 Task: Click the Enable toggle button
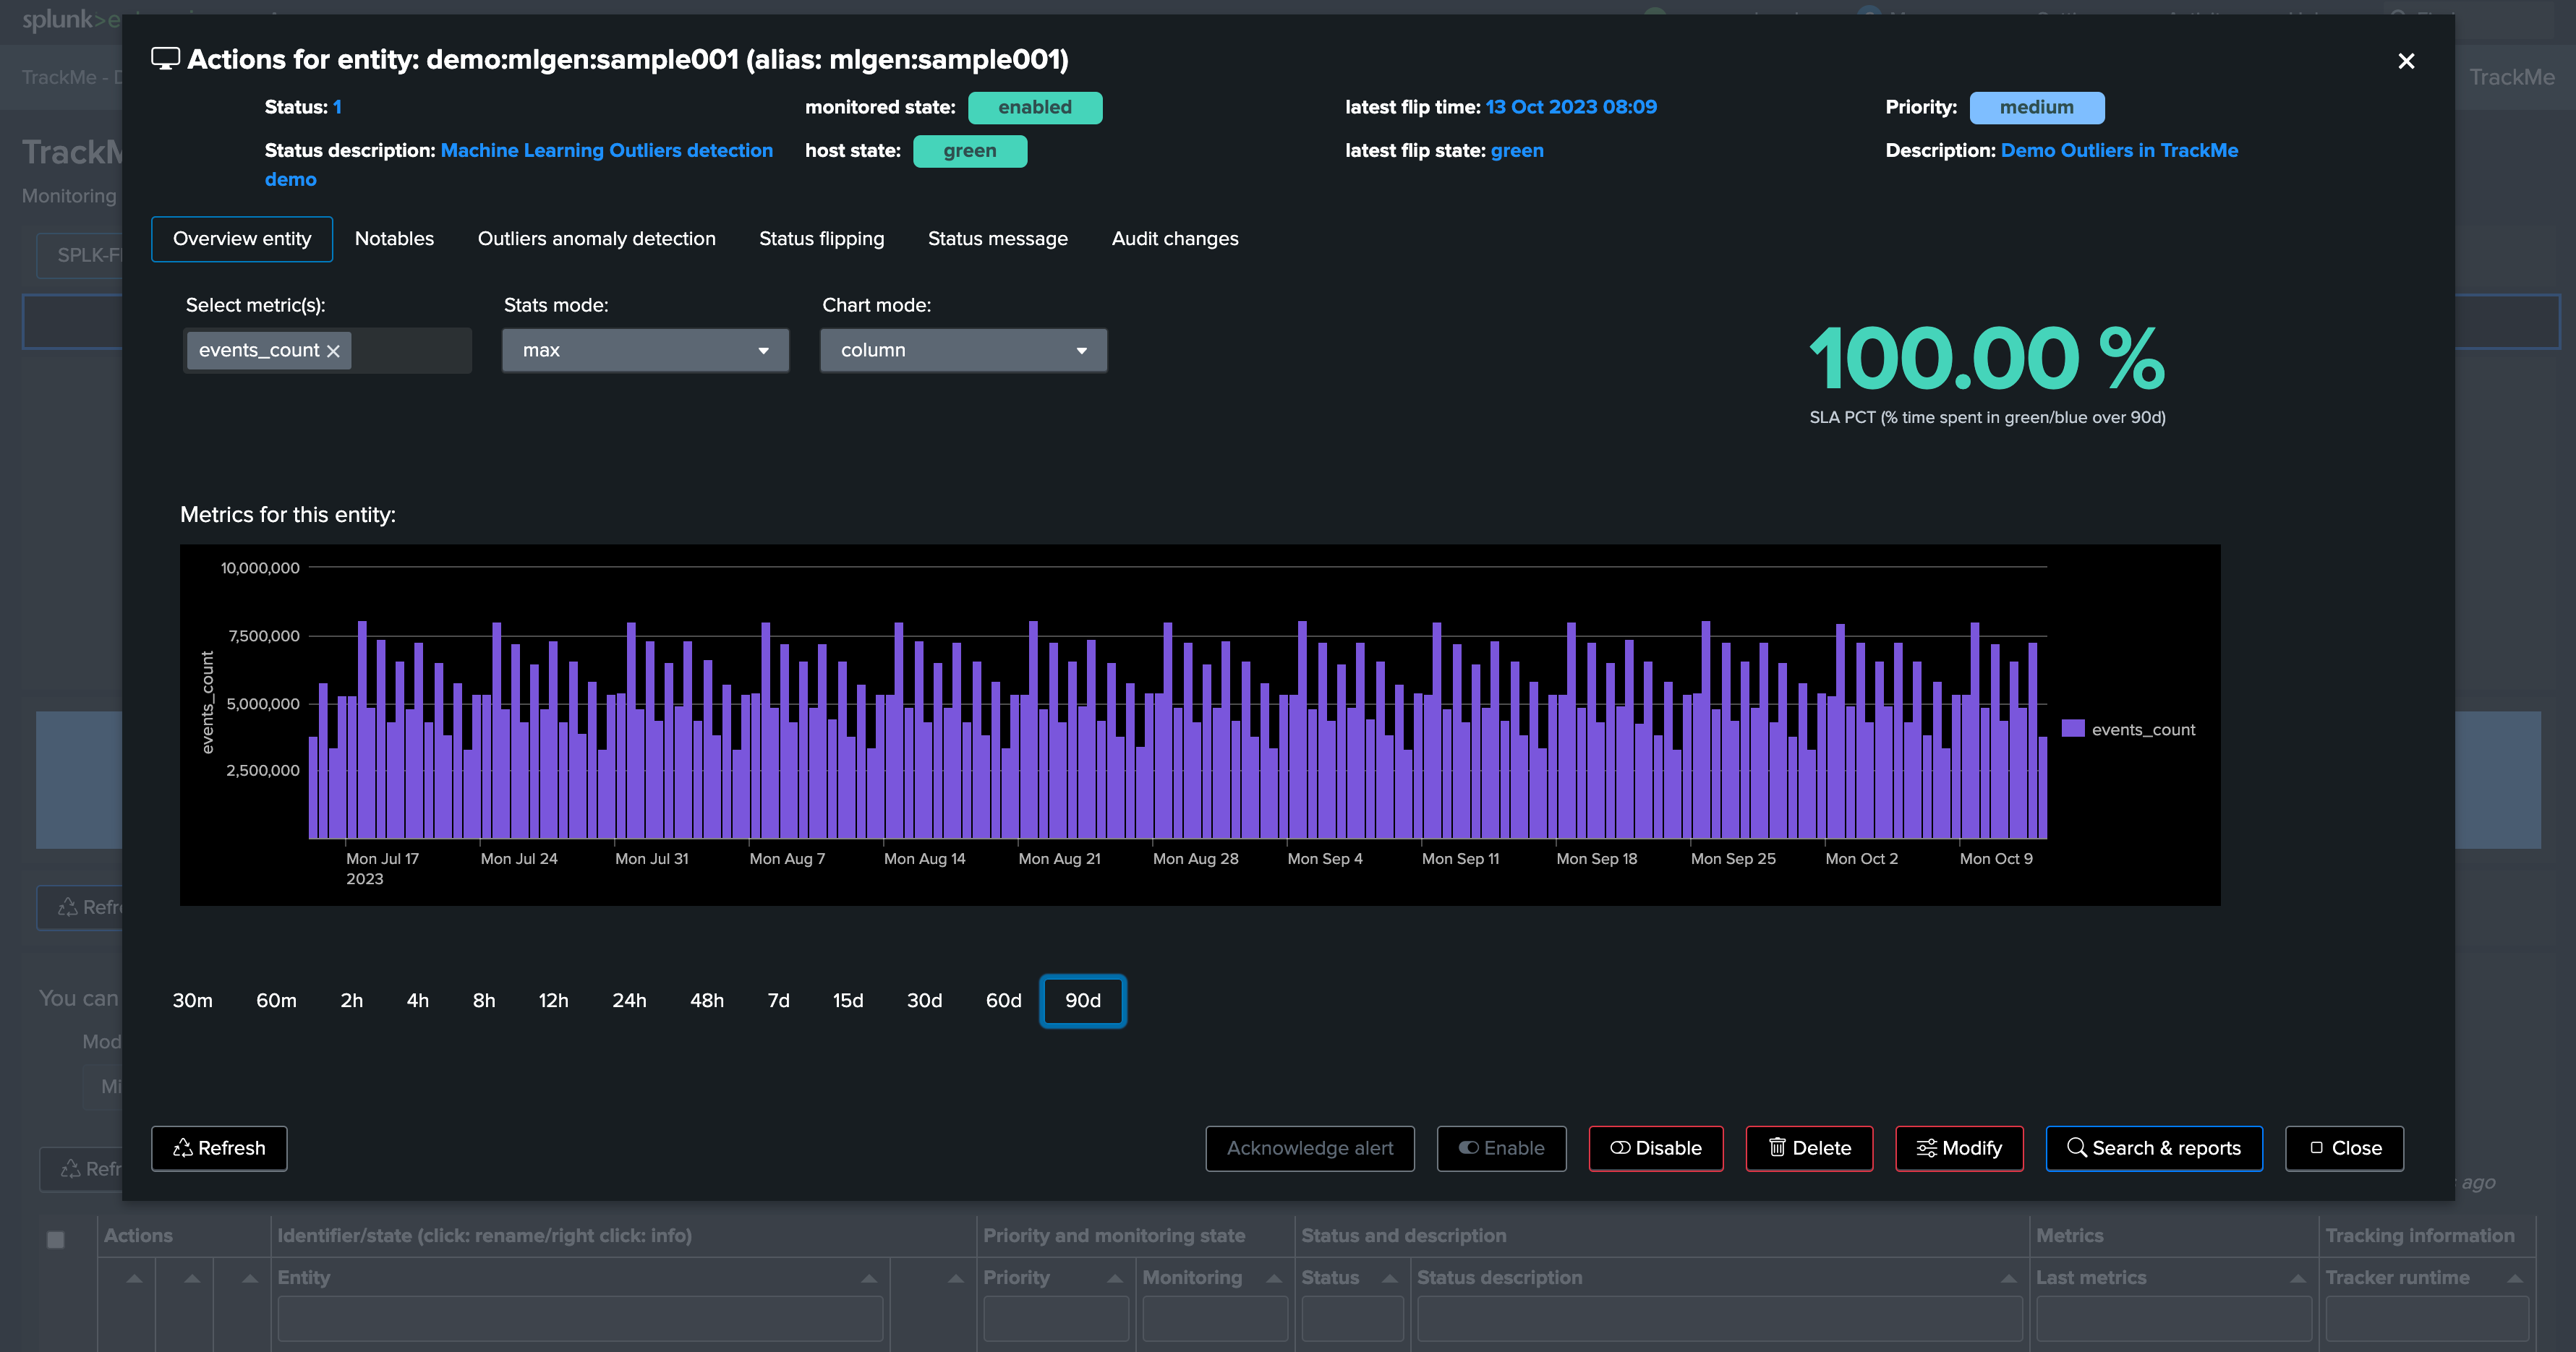[x=1501, y=1148]
